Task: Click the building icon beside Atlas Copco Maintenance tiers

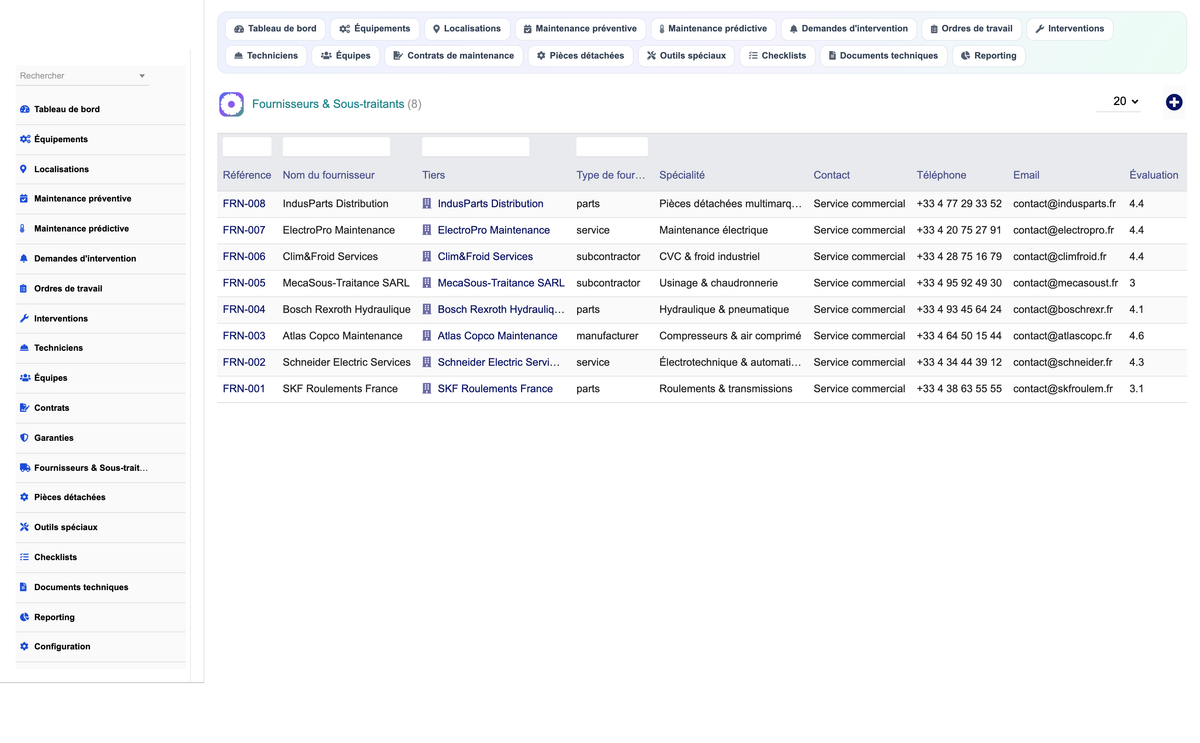Action: point(427,336)
